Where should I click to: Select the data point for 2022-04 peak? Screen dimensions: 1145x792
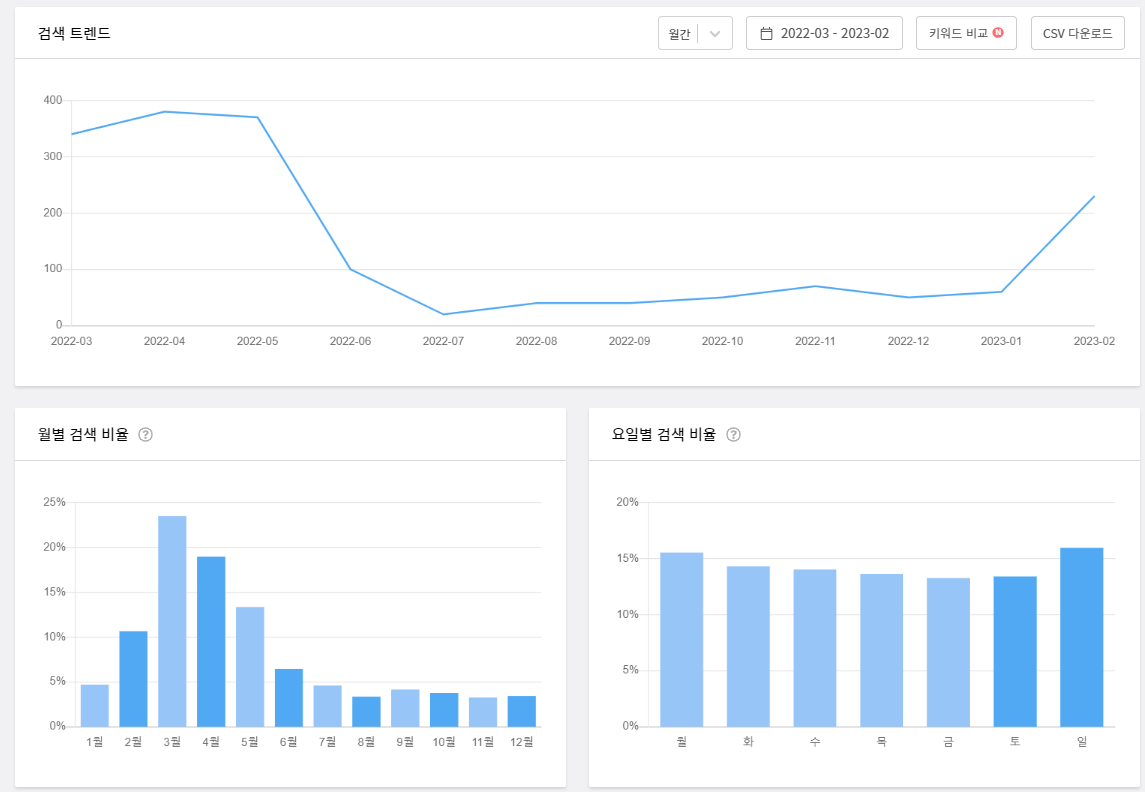pos(163,111)
